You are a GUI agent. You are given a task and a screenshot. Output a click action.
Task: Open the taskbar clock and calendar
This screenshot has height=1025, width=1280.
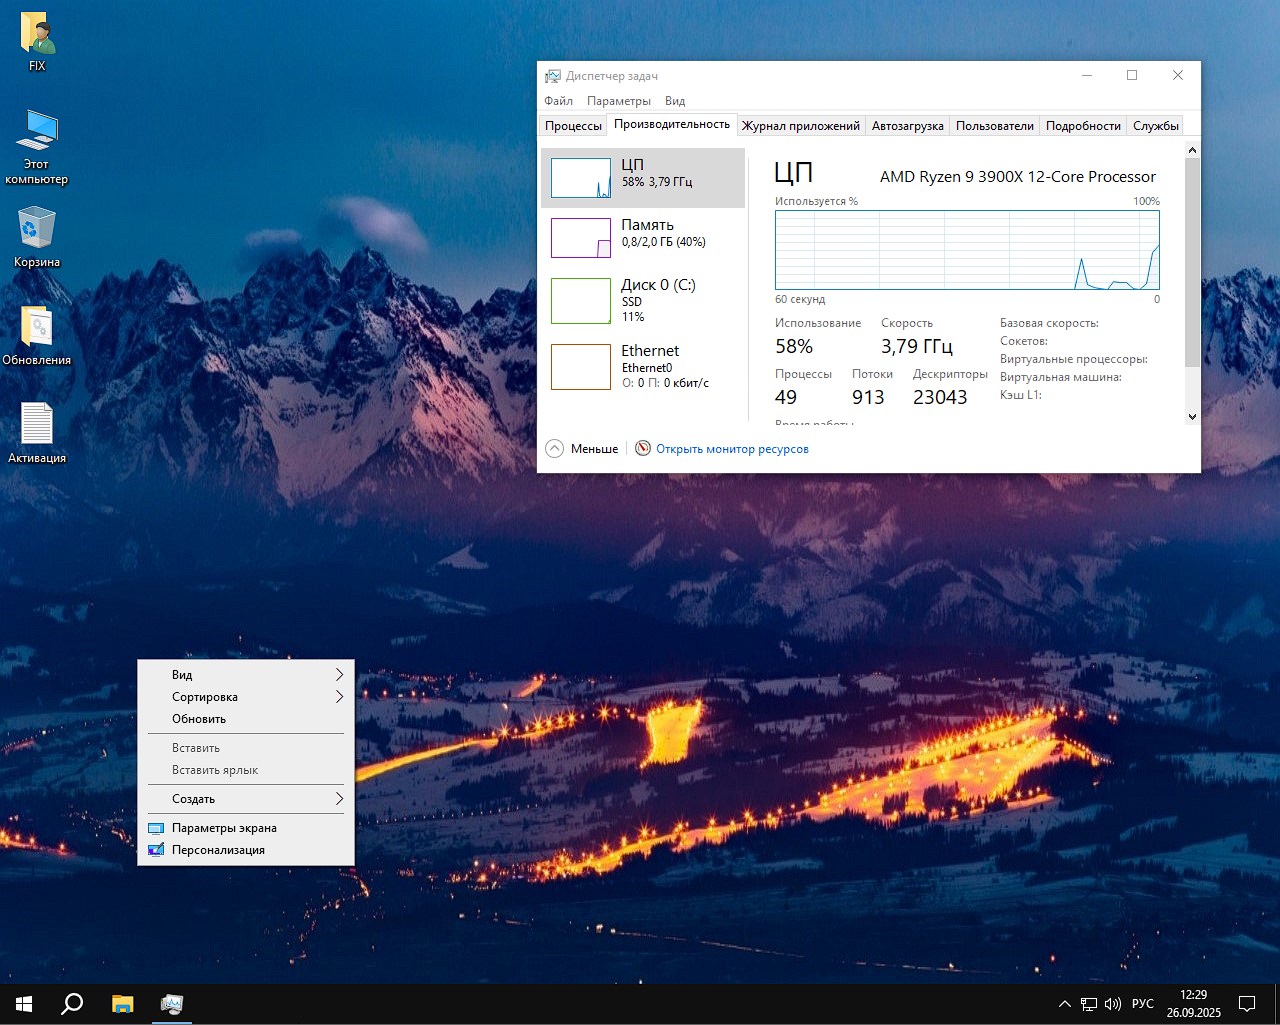1194,1004
